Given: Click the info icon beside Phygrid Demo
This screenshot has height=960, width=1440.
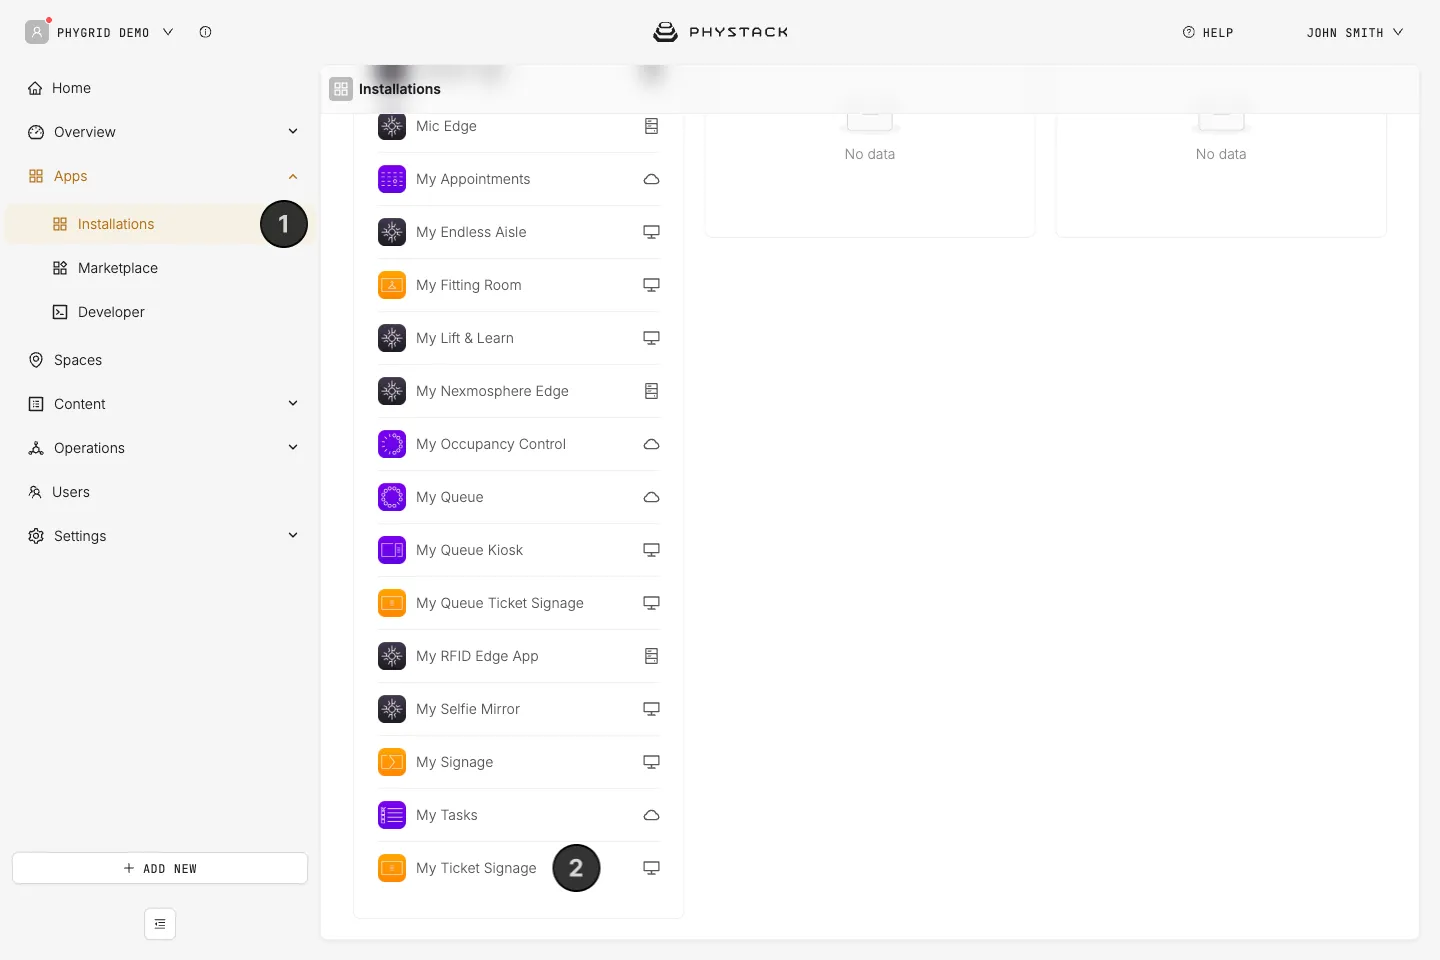Looking at the screenshot, I should pyautogui.click(x=205, y=32).
